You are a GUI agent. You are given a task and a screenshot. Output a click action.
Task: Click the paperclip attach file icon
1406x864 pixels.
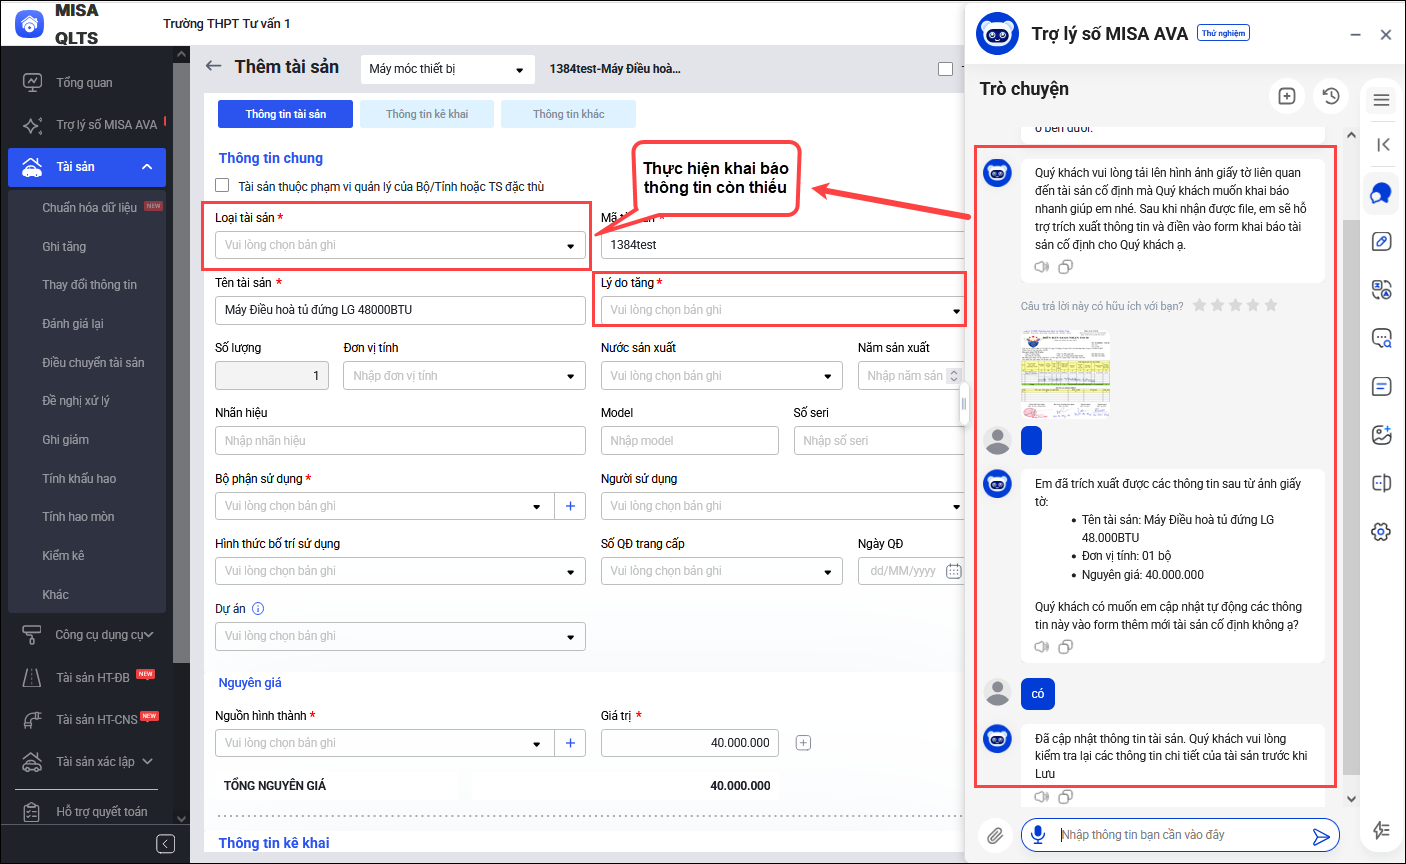995,835
